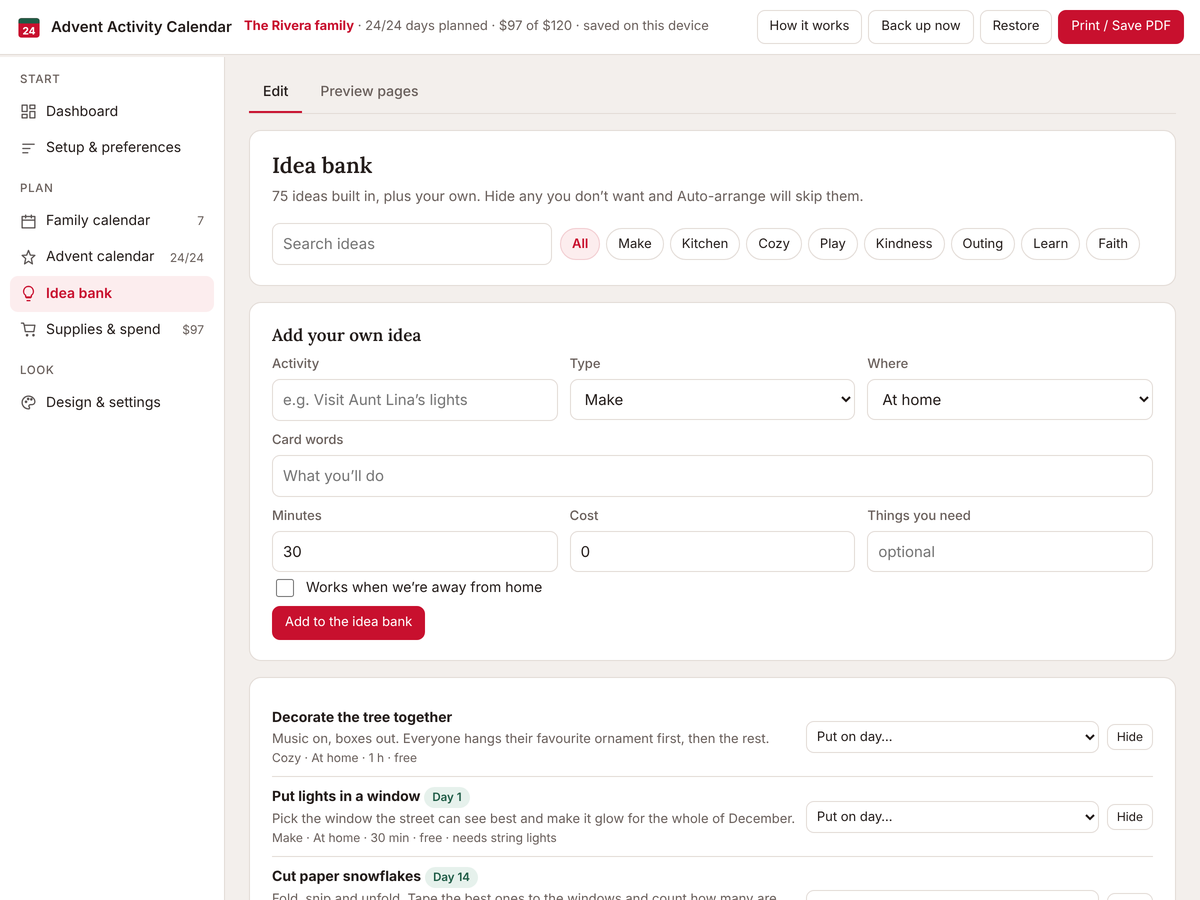Open Setup & preferences in sidebar
1200x900 pixels.
click(x=112, y=147)
